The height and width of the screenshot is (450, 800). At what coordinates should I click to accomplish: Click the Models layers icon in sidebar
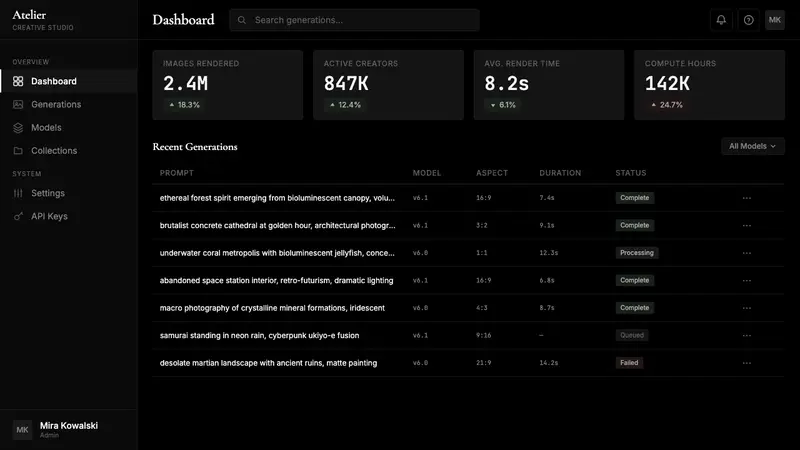coord(18,128)
